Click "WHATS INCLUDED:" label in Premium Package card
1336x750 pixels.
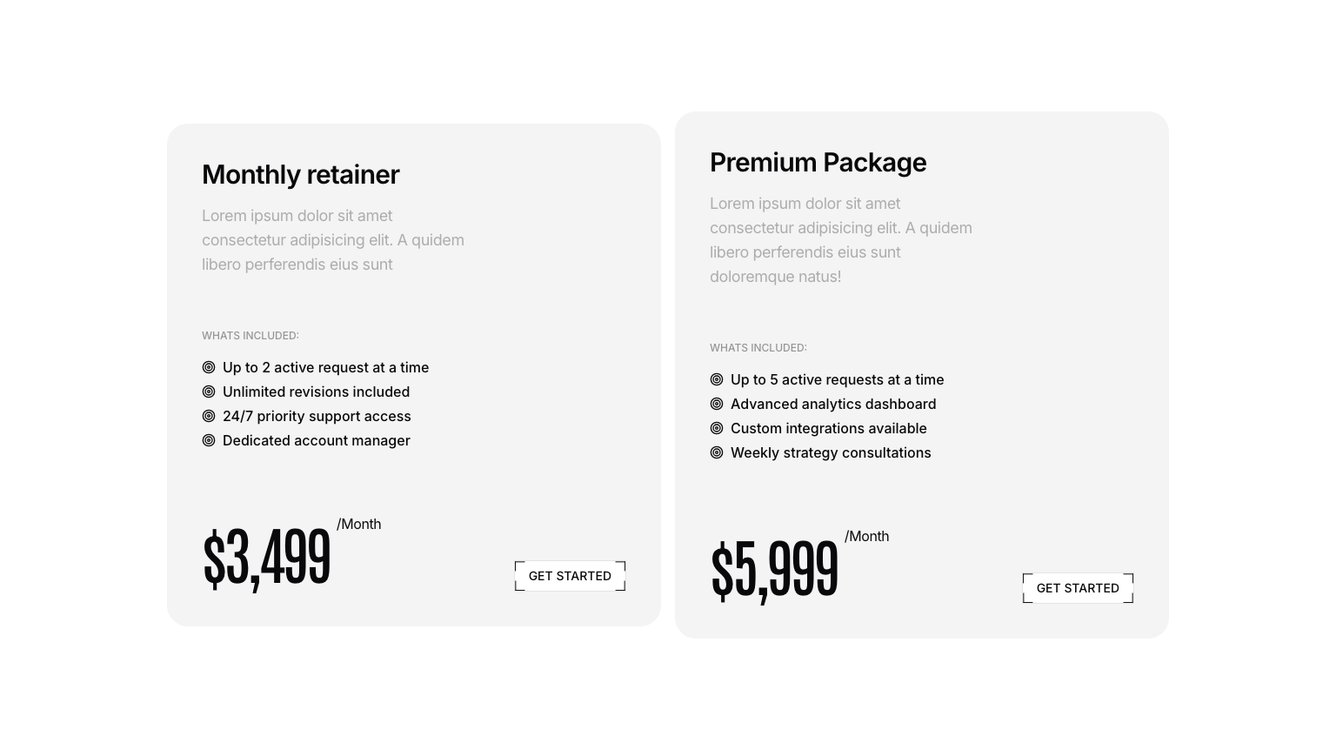click(x=758, y=348)
